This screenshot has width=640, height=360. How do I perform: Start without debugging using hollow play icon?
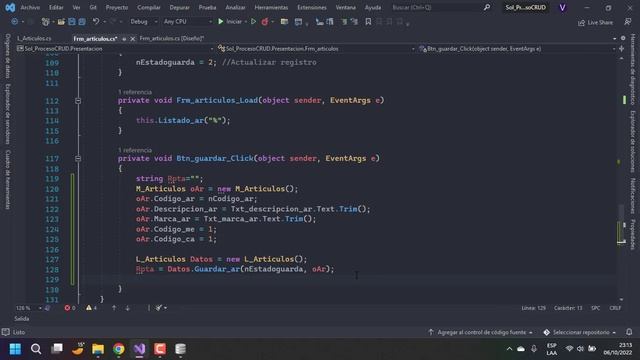[x=253, y=22]
